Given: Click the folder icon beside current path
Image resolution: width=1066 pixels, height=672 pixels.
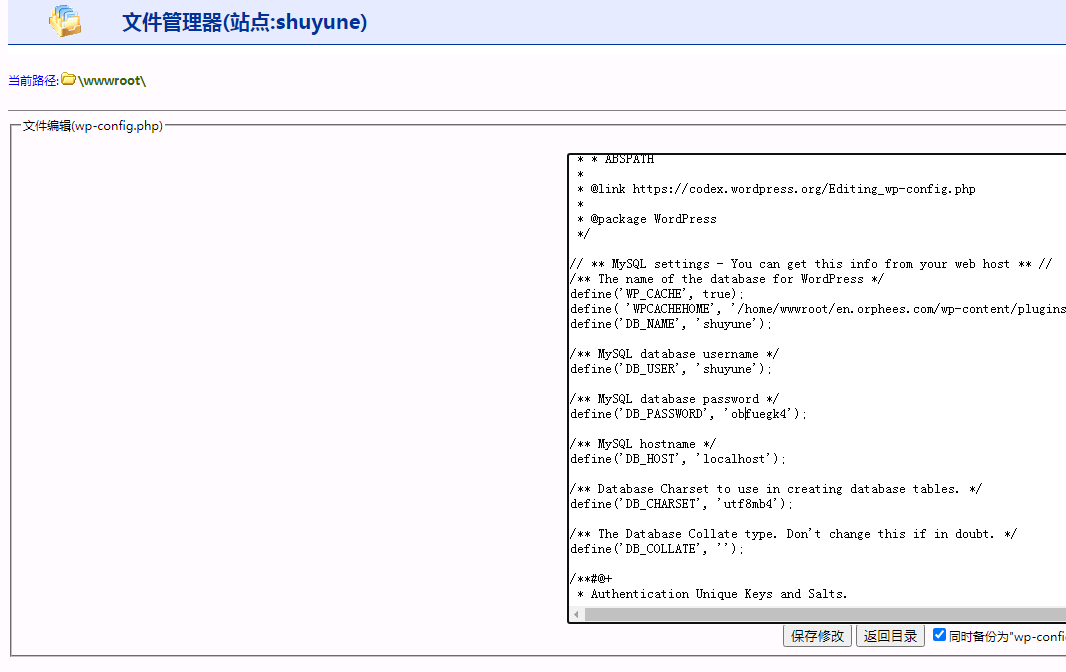Looking at the screenshot, I should (68, 80).
